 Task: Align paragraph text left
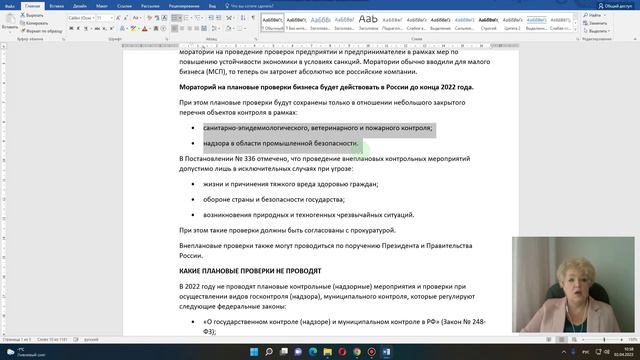(x=174, y=28)
